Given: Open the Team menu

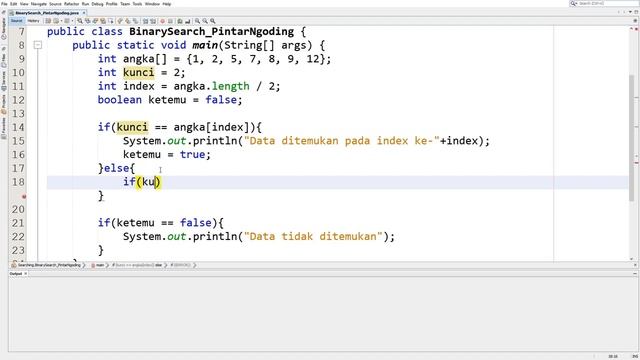Looking at the screenshot, I should [125, 4].
